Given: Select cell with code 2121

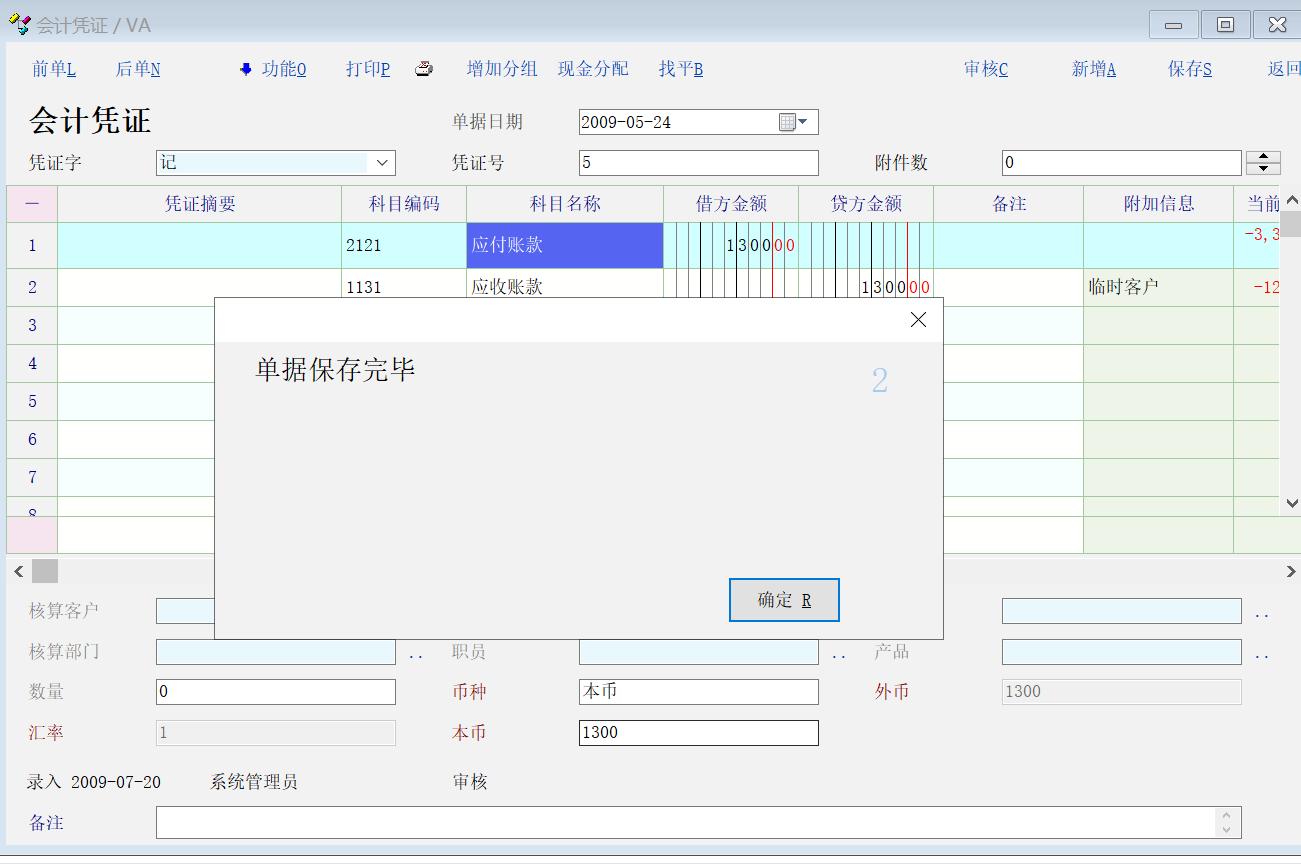Looking at the screenshot, I should click(x=404, y=245).
